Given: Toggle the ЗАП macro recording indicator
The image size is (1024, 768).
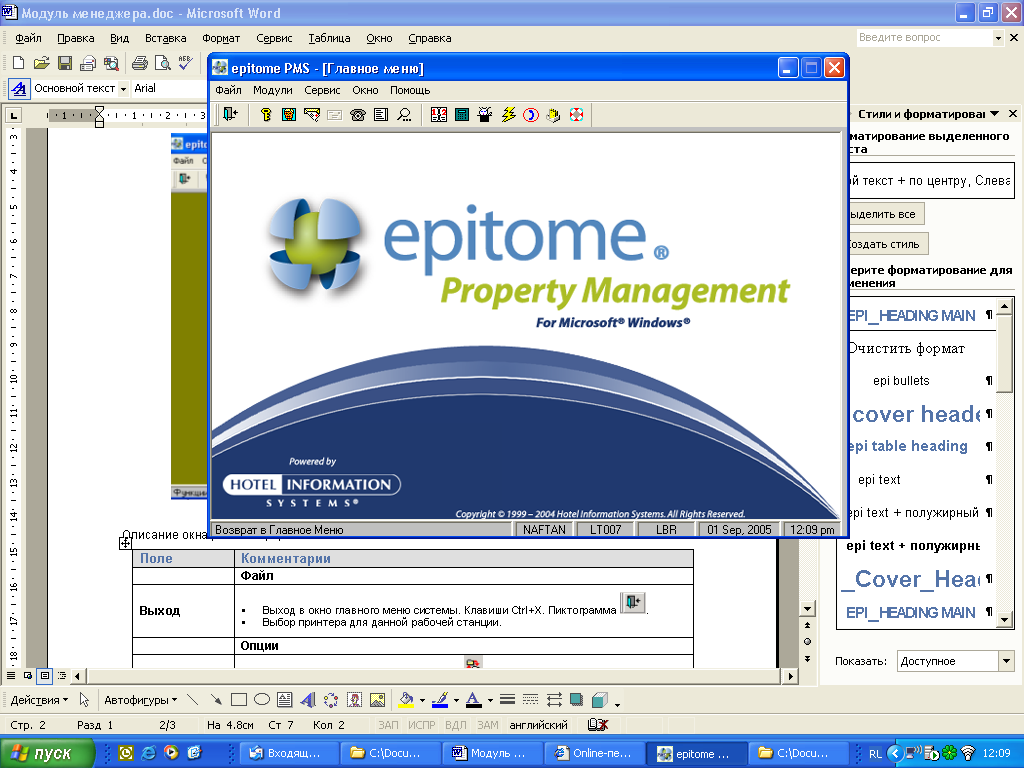Looking at the screenshot, I should (388, 725).
